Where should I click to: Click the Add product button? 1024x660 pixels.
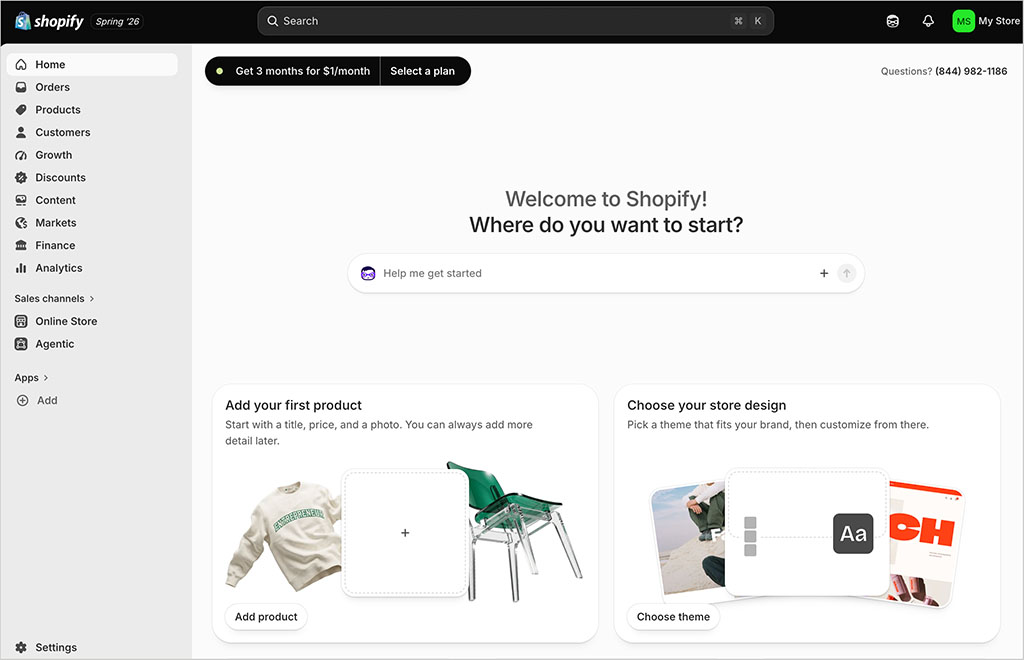(266, 617)
